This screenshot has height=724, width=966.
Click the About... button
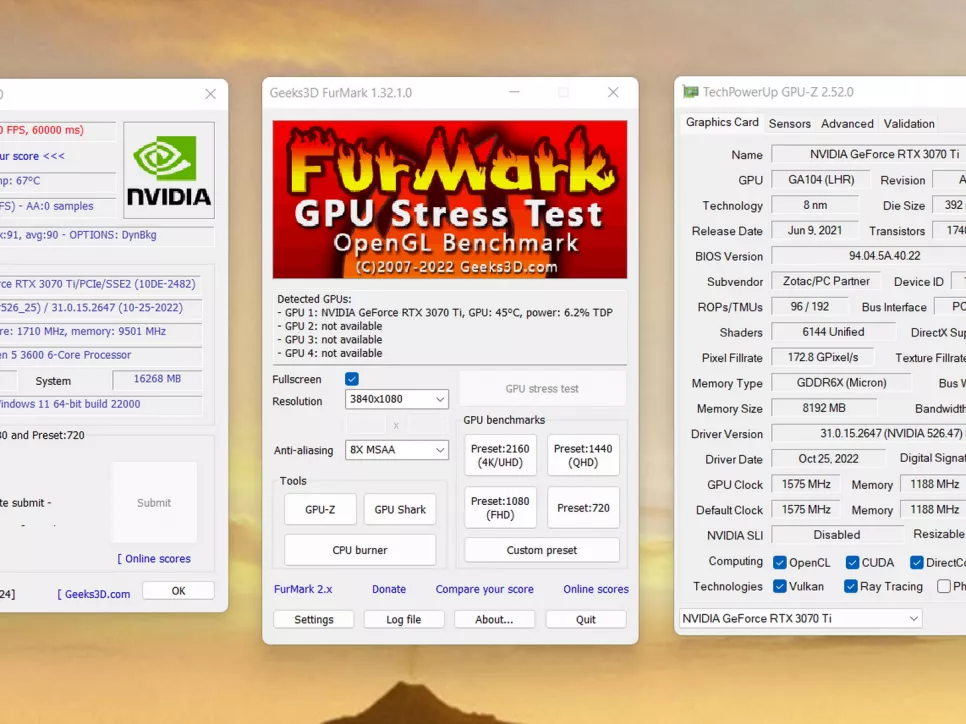click(494, 619)
